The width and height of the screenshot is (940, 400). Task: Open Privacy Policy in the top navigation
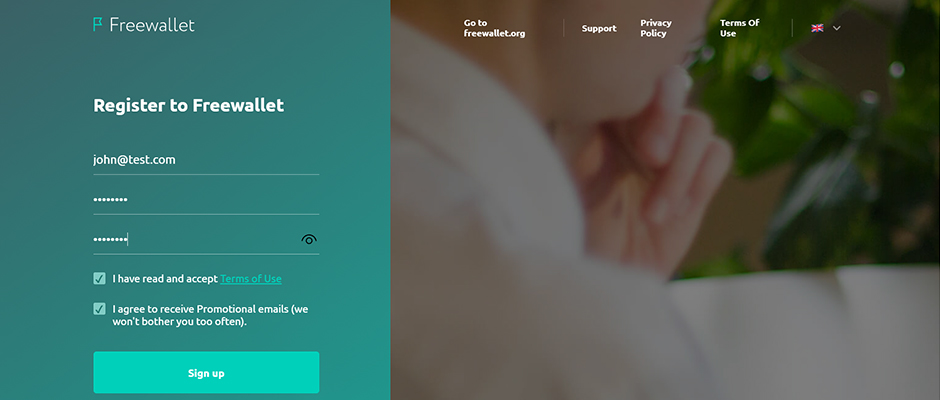tap(656, 28)
